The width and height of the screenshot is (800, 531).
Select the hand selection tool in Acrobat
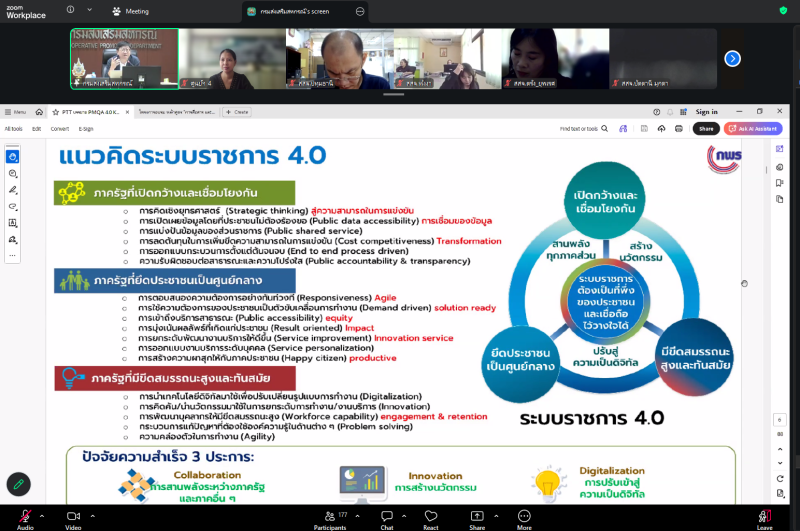13,157
